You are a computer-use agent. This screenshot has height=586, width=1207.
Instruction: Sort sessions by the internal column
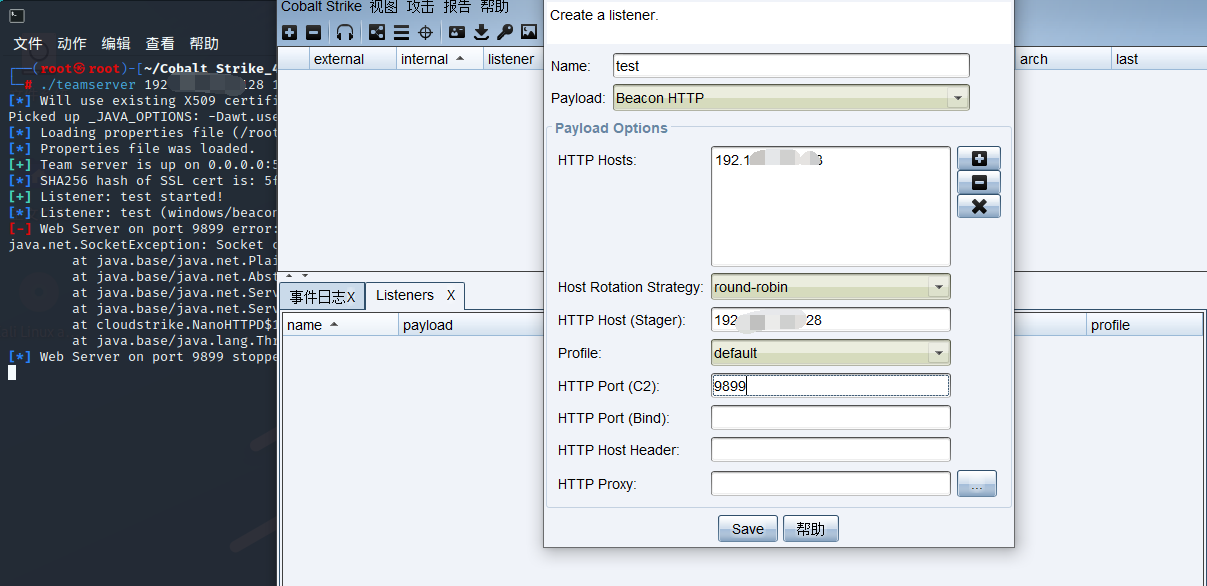(x=440, y=59)
